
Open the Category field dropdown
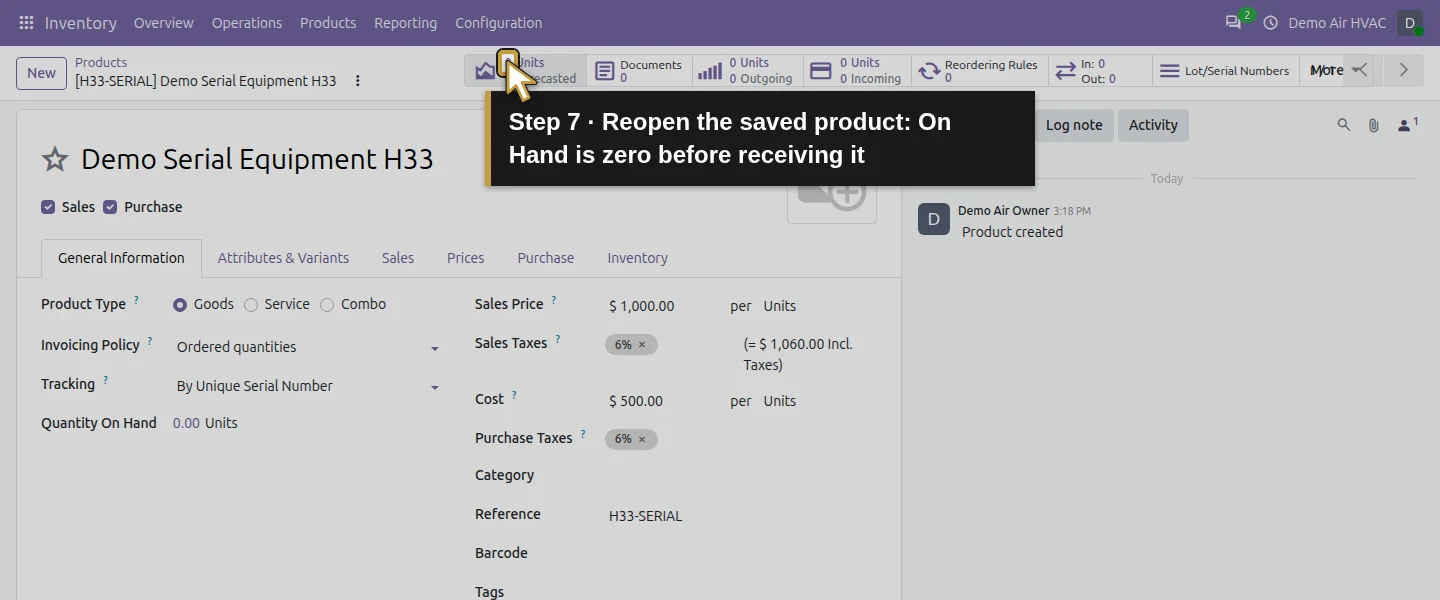coord(740,476)
